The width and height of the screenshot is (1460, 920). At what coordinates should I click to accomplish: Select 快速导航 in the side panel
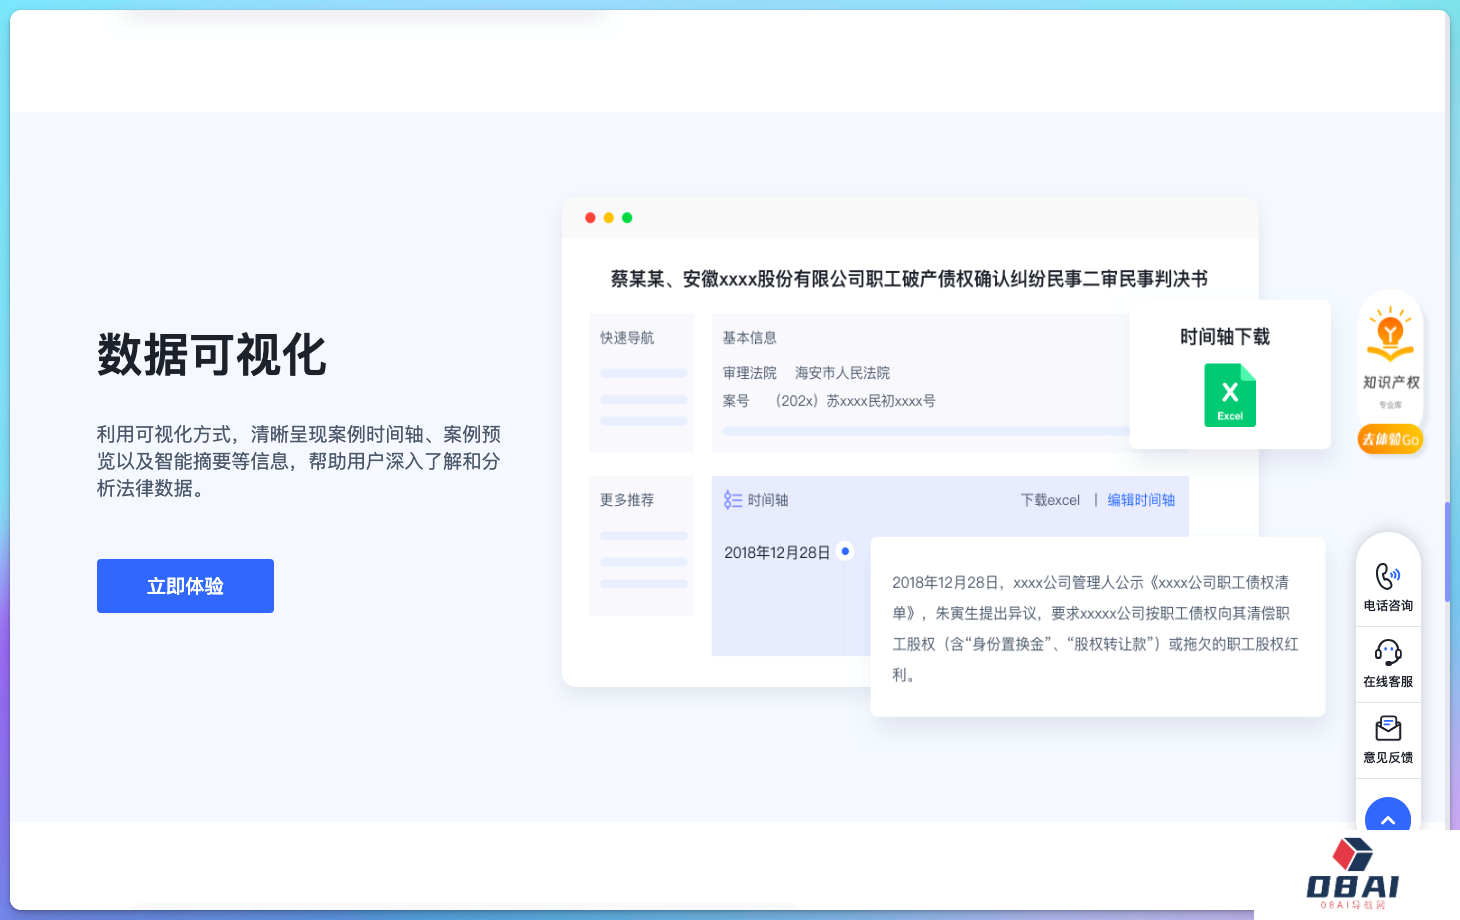pyautogui.click(x=627, y=338)
